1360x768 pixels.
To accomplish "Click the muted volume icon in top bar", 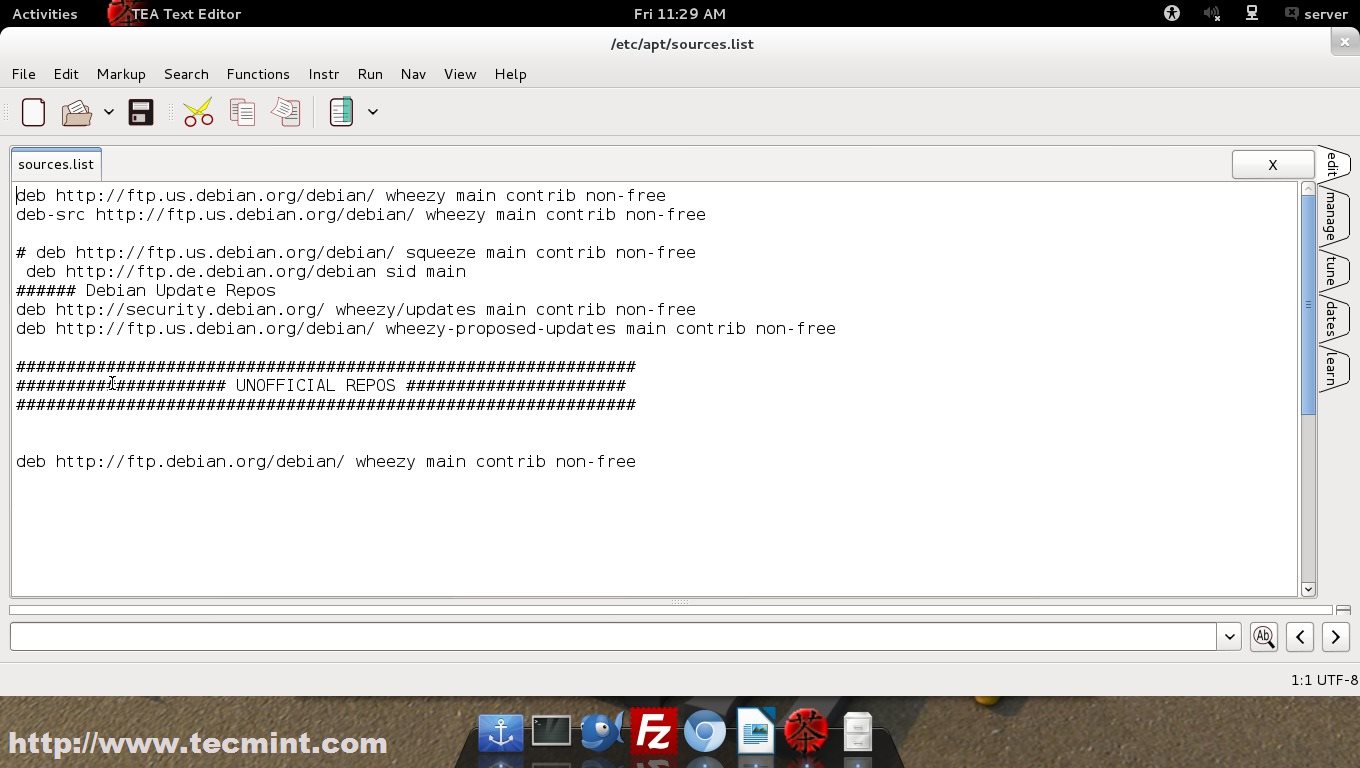I will coord(1212,14).
